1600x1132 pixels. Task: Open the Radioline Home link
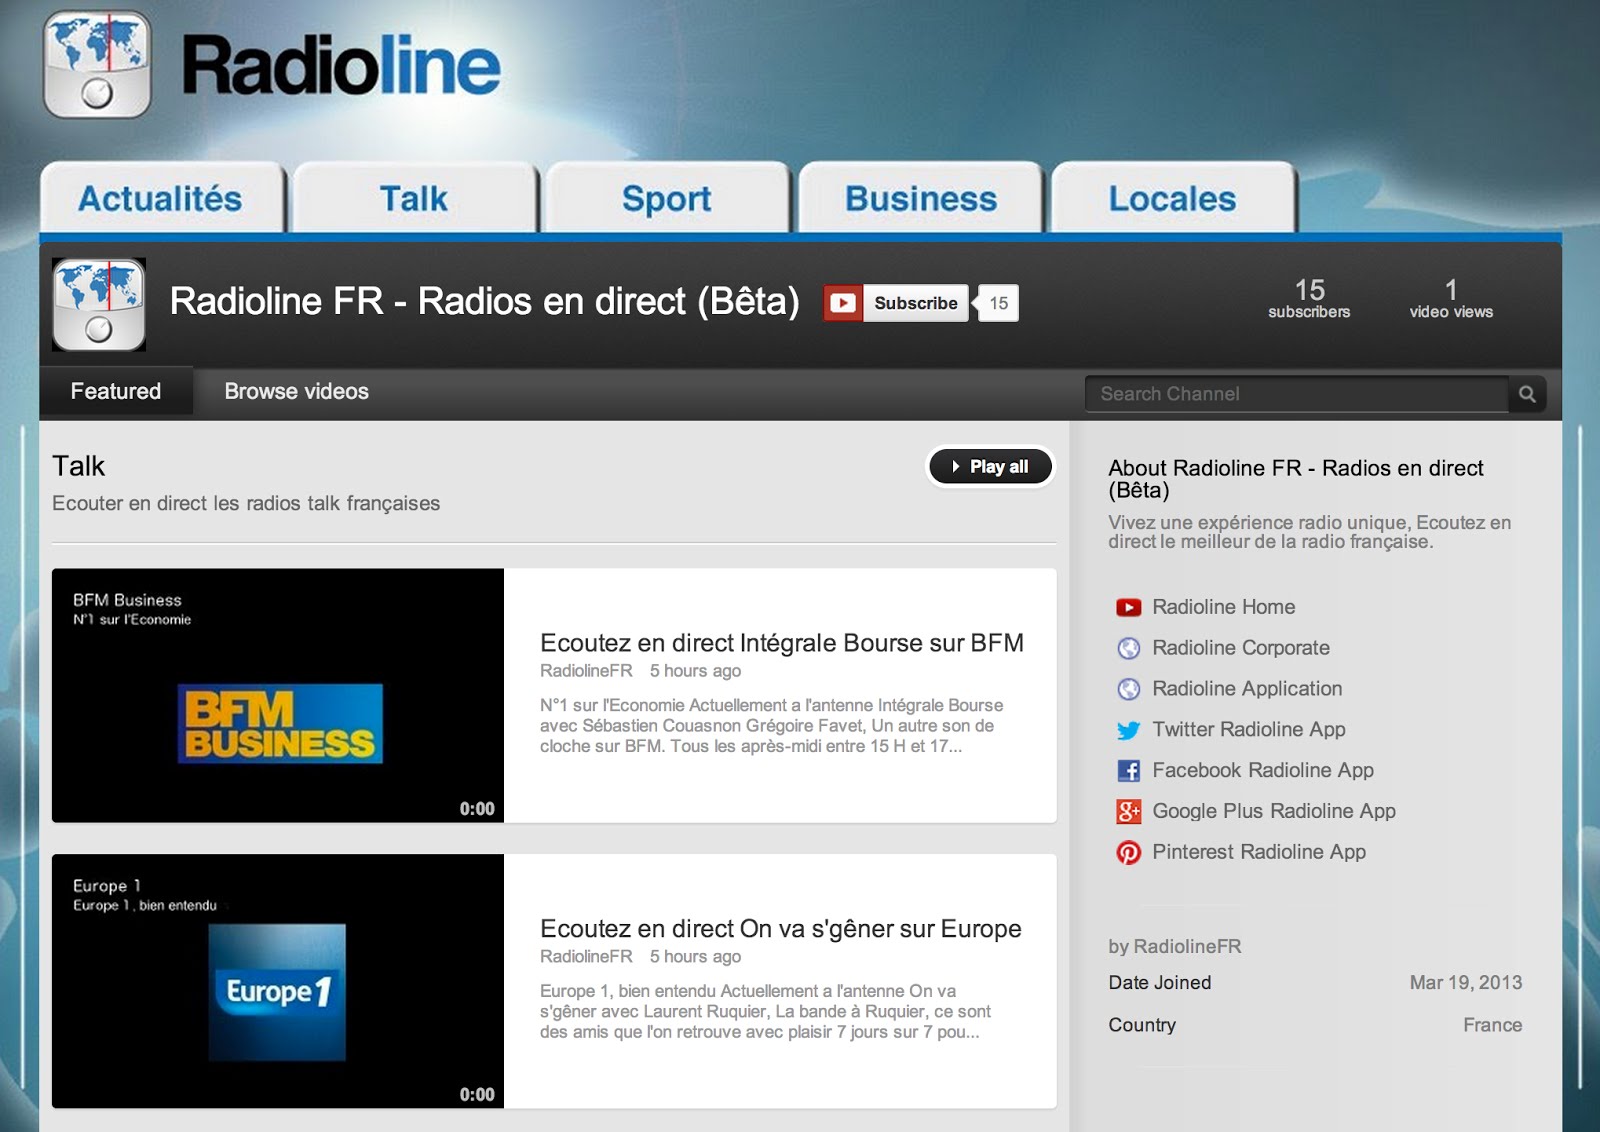pos(1224,607)
